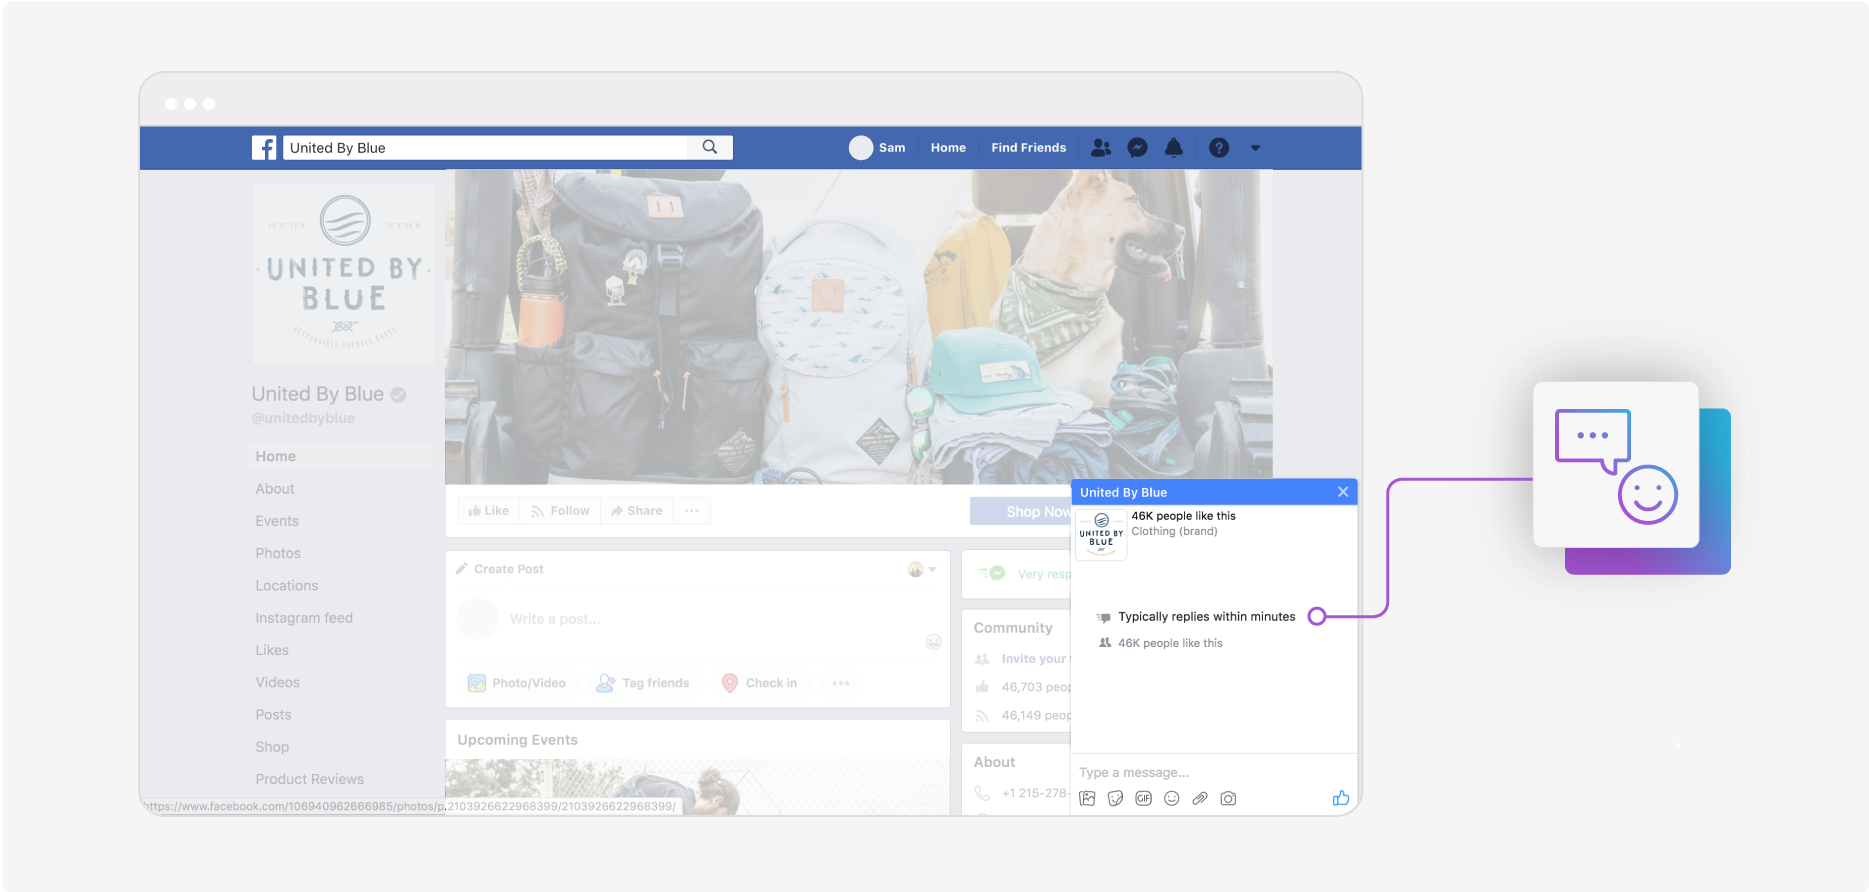Click the Check in option
This screenshot has width=1869, height=892.
pyautogui.click(x=760, y=683)
